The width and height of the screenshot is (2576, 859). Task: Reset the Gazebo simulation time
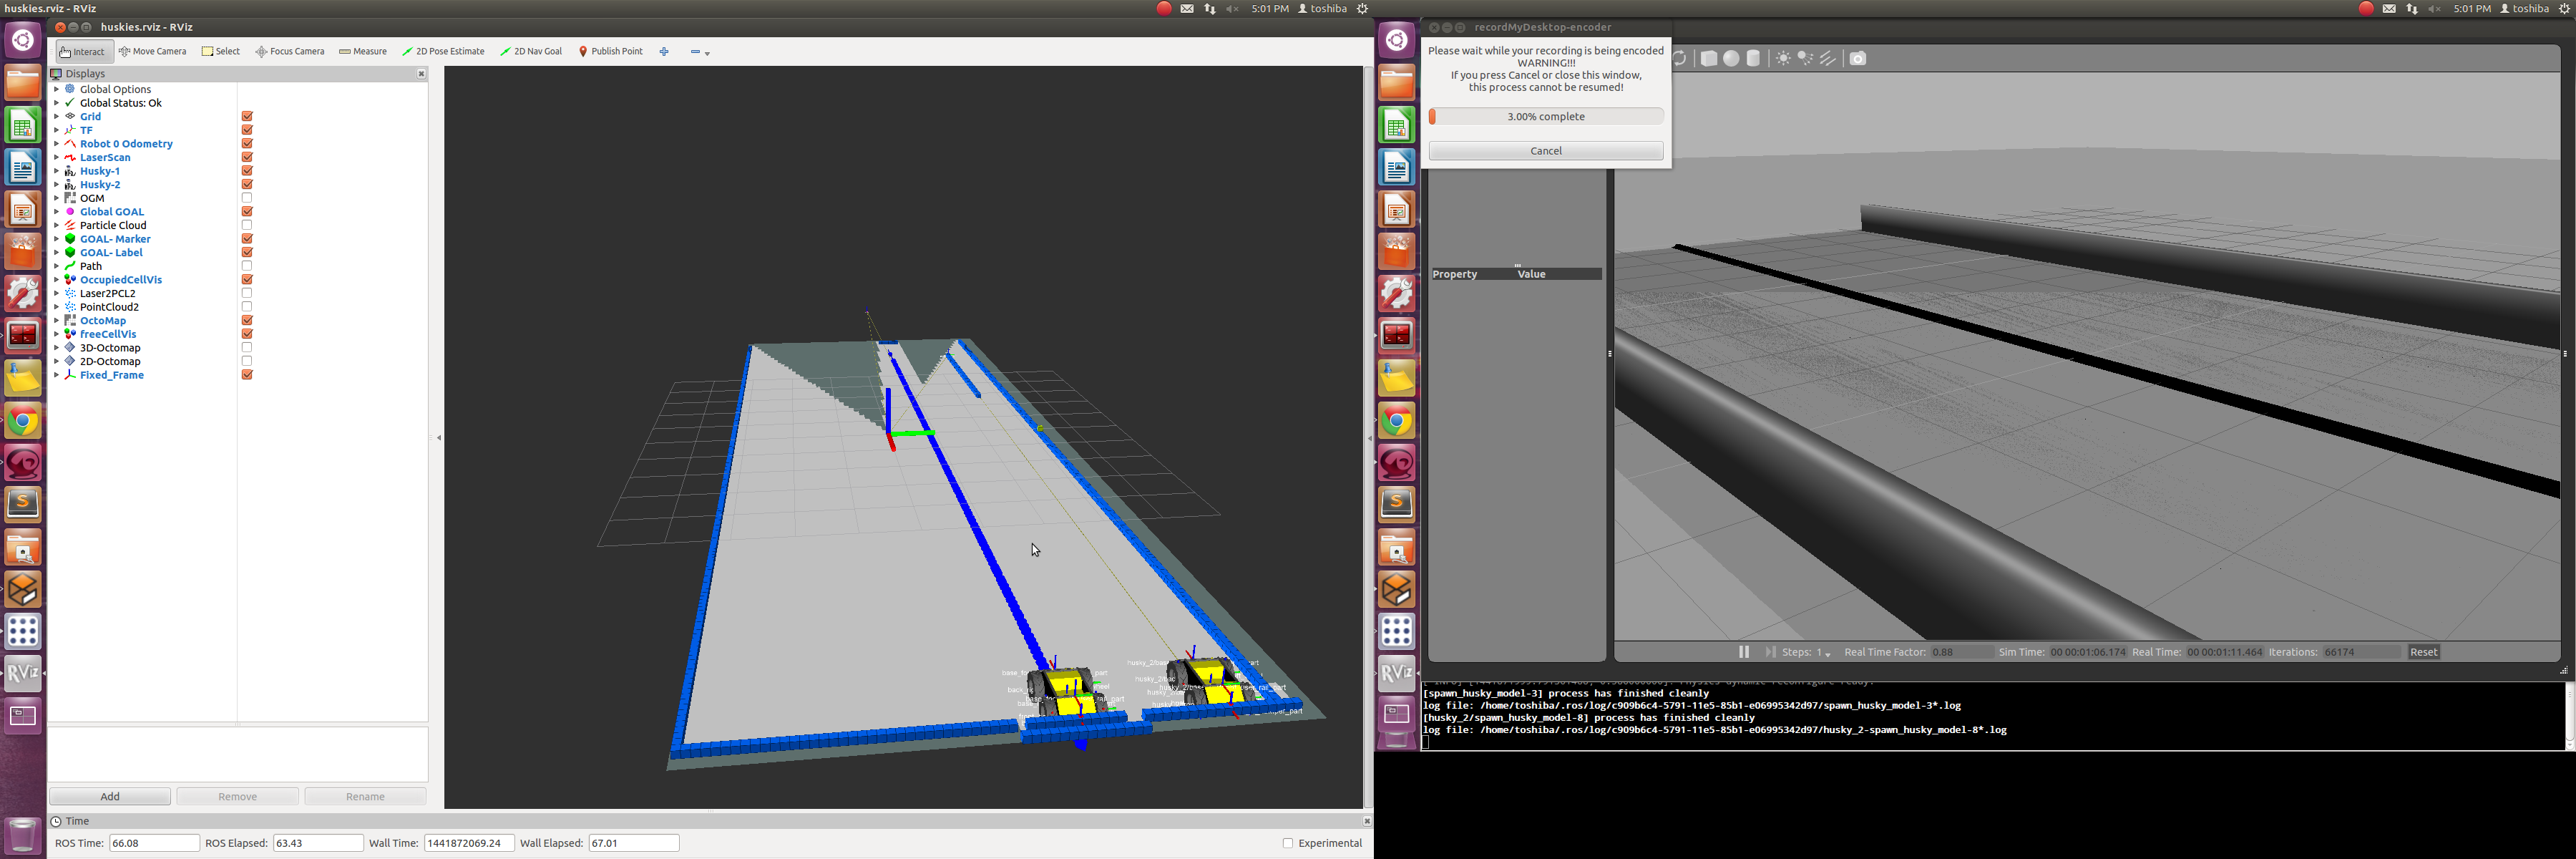click(2424, 652)
